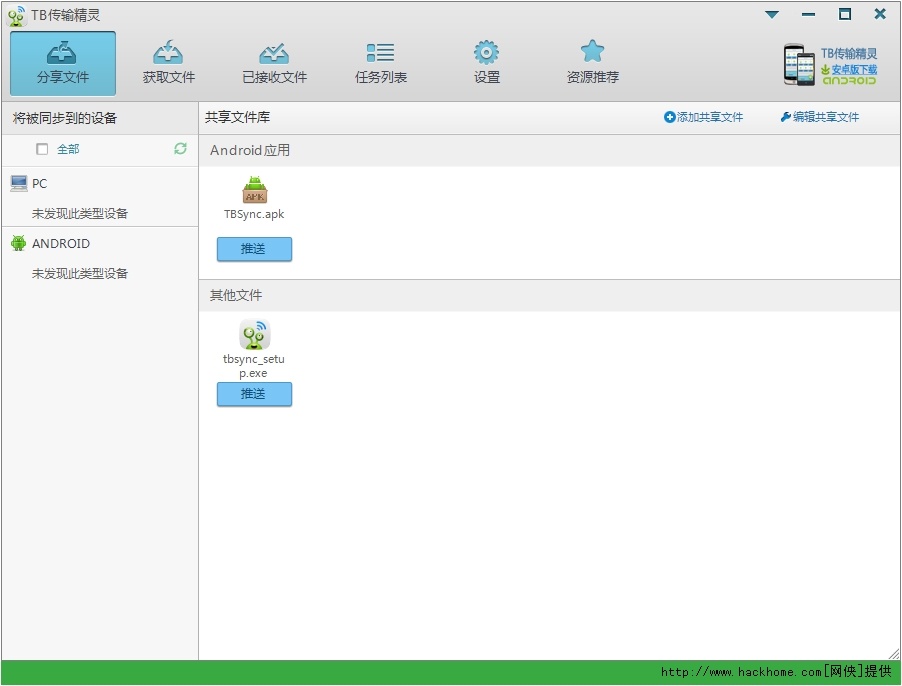Click the 共享文件库 heading
Image resolution: width=902 pixels, height=686 pixels.
238,117
